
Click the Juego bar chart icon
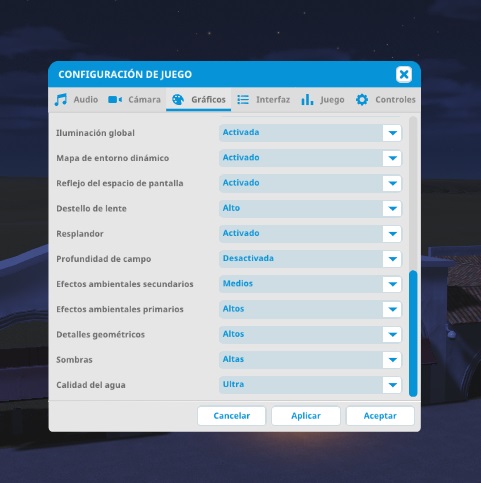pyautogui.click(x=307, y=100)
